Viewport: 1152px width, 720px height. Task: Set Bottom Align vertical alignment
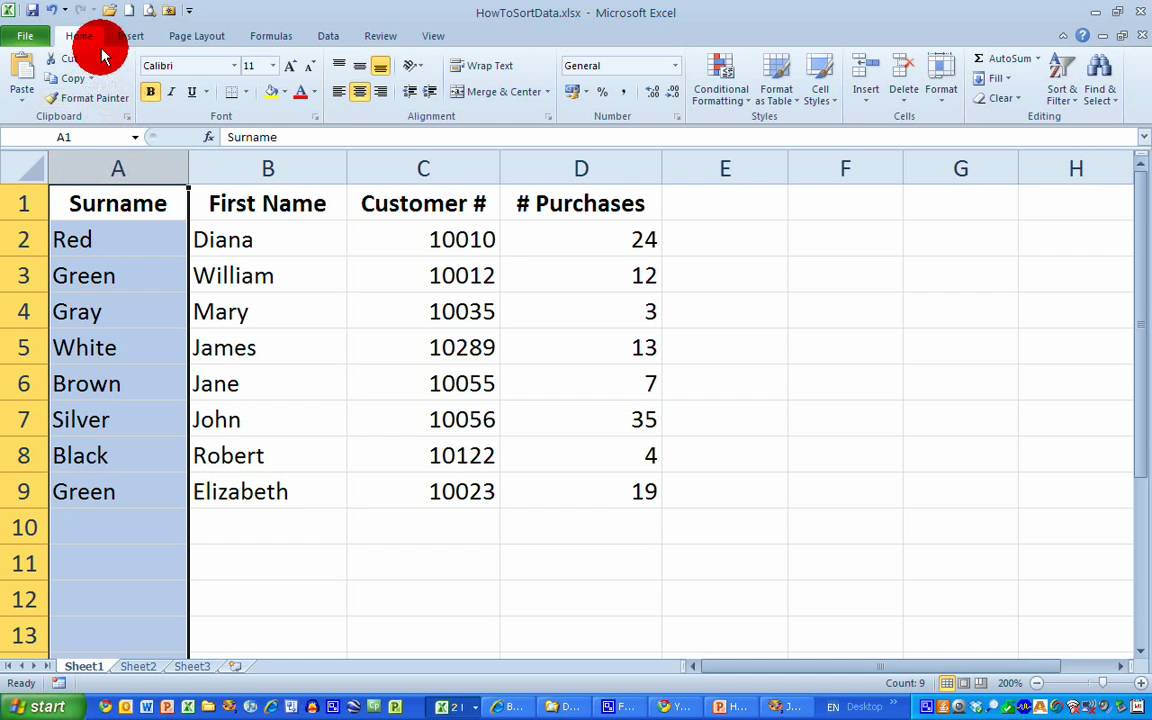[380, 65]
